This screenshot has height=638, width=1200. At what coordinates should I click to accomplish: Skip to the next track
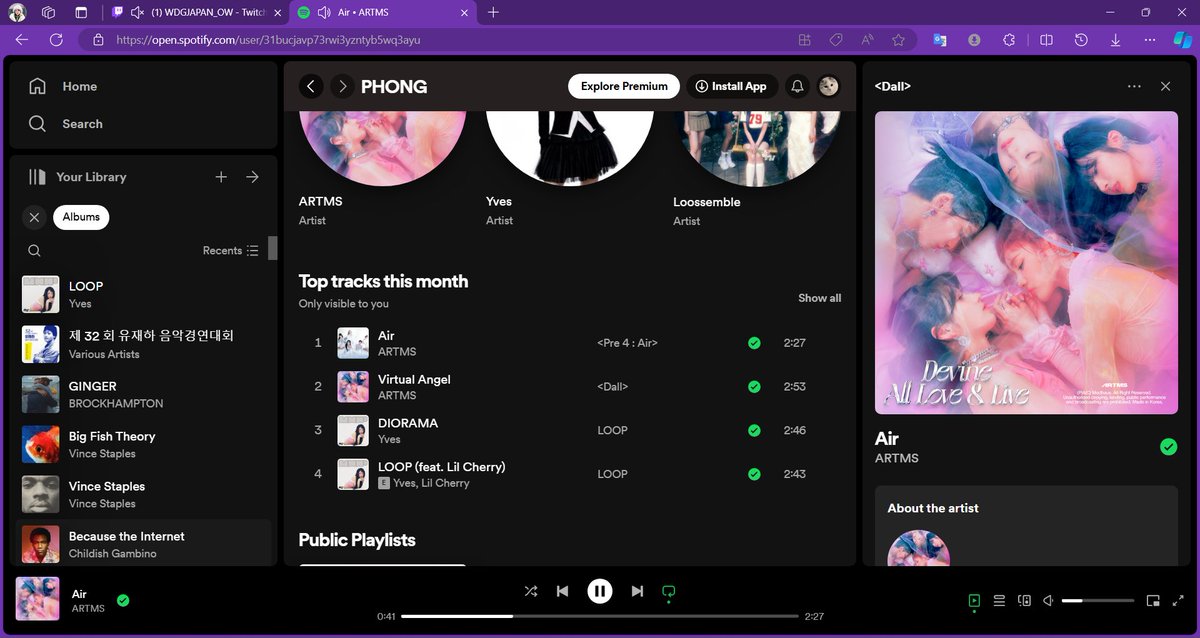pyautogui.click(x=637, y=591)
